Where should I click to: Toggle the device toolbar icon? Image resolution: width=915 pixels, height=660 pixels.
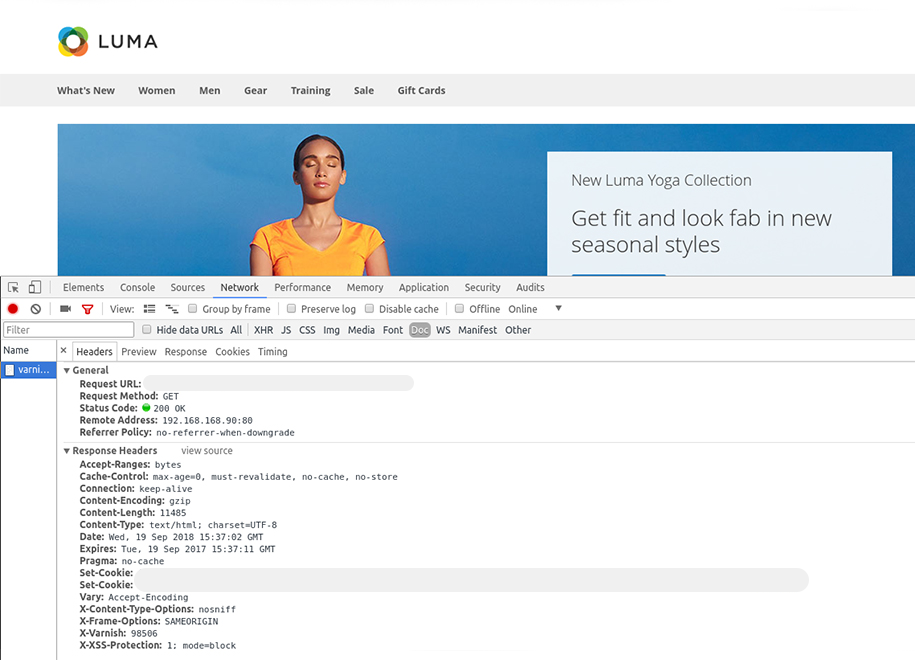pos(35,287)
